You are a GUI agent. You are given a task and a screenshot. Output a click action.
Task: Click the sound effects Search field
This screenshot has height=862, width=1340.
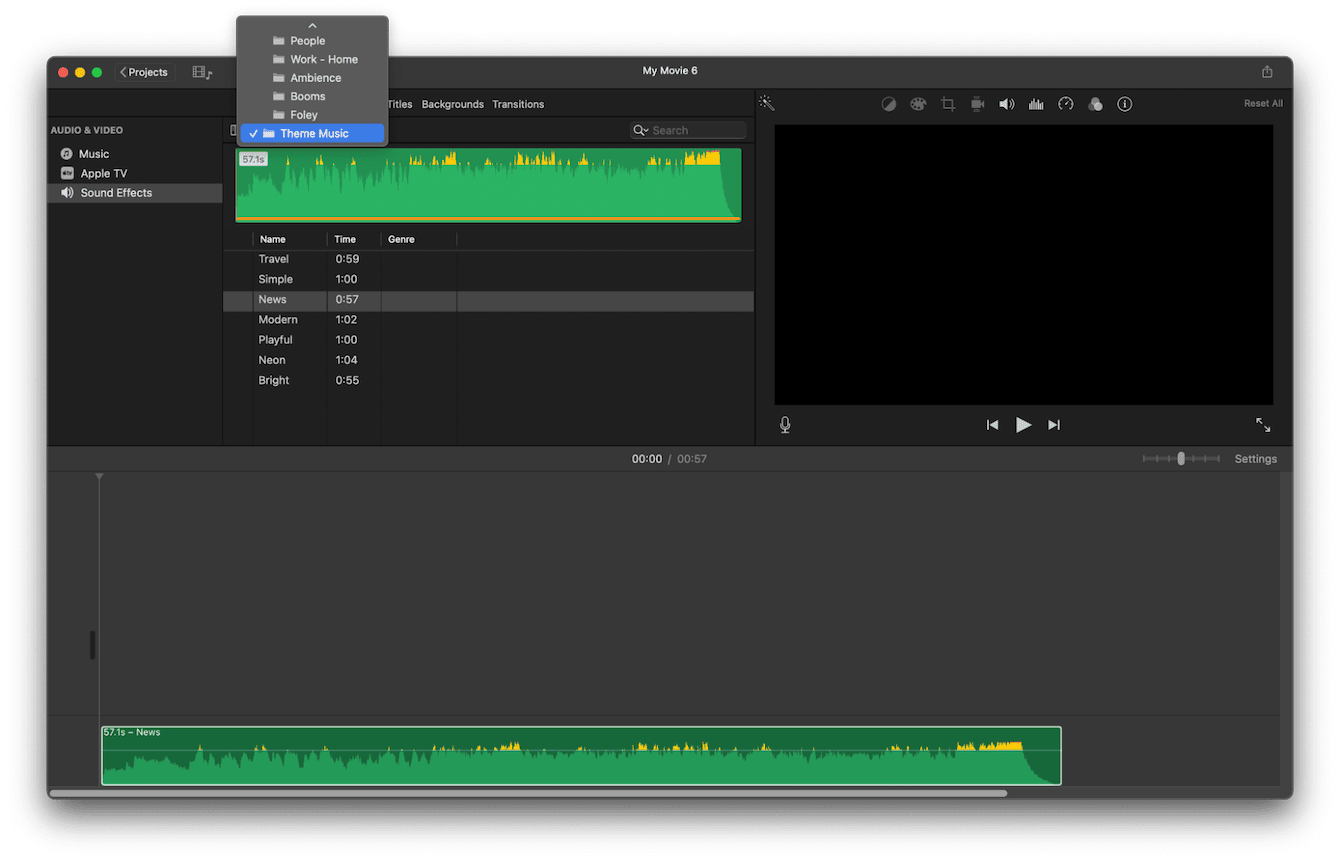coord(695,130)
